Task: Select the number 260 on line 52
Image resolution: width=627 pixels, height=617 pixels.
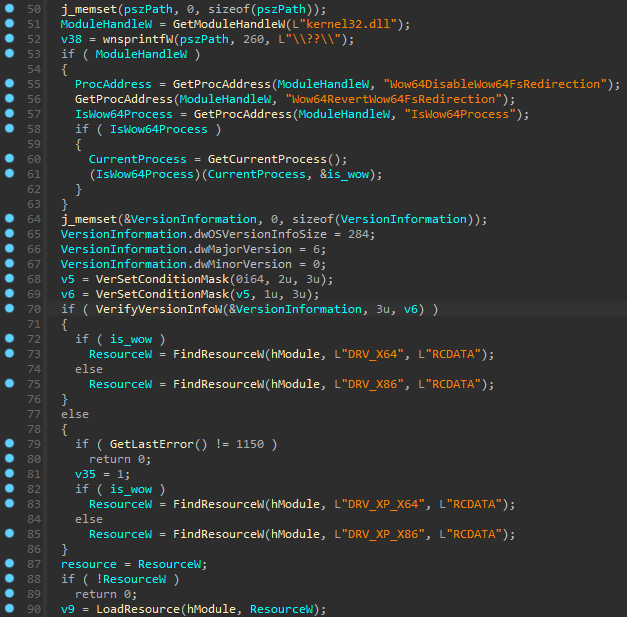Action: [x=254, y=39]
